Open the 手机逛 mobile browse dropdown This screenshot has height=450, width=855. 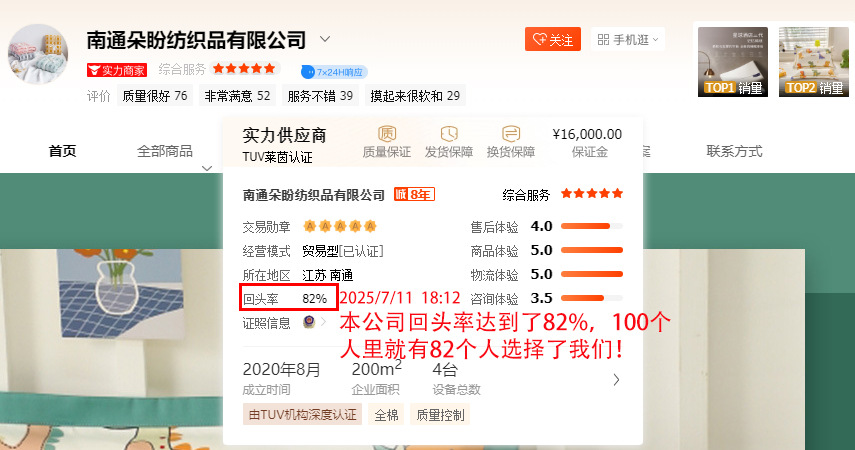(628, 39)
